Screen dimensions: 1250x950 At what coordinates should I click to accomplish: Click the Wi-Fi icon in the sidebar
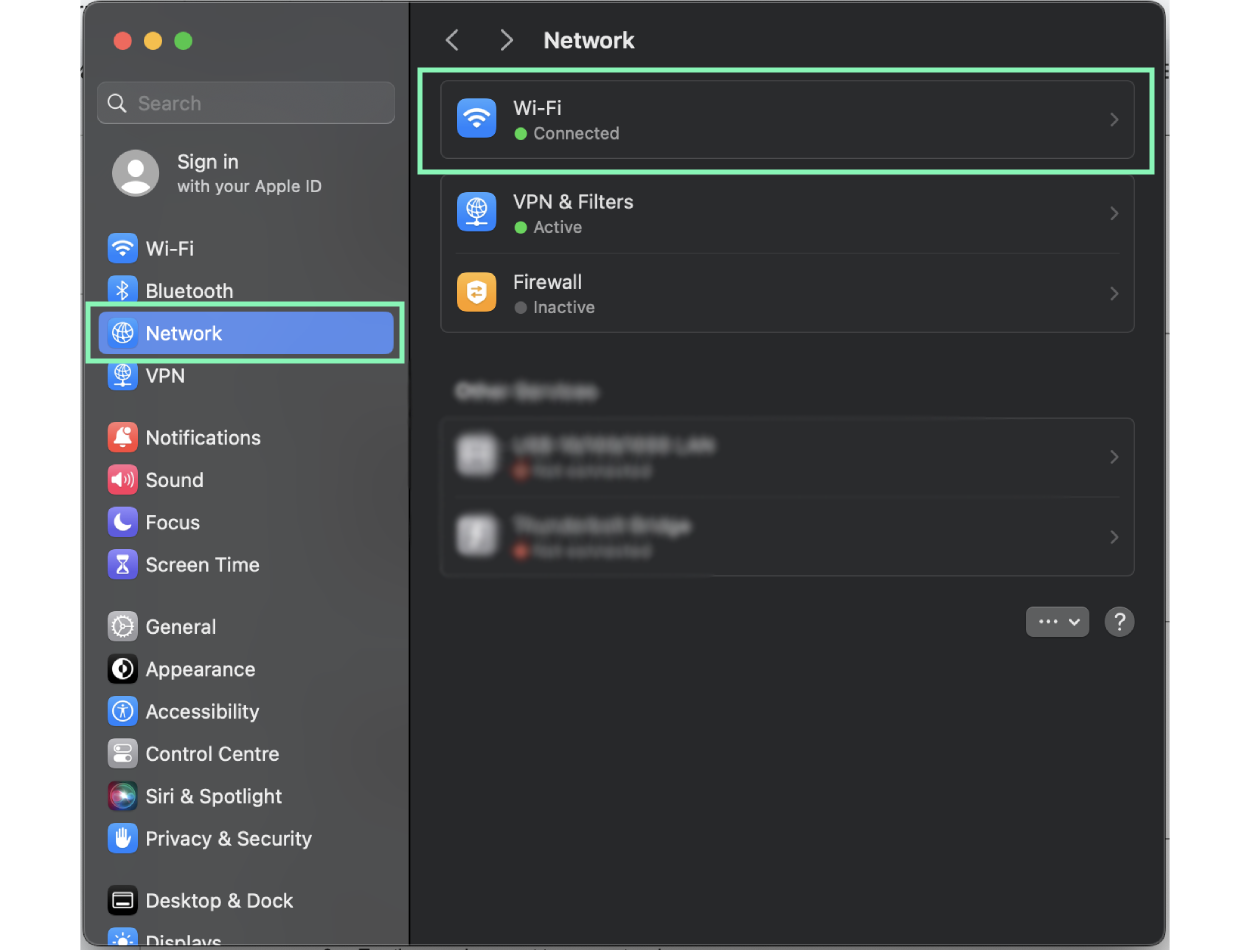click(x=122, y=248)
